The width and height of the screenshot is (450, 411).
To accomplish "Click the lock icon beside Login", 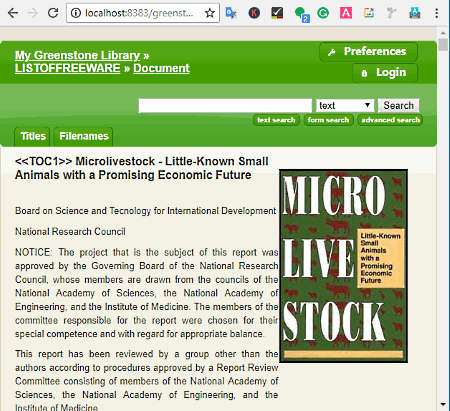I will pos(364,73).
